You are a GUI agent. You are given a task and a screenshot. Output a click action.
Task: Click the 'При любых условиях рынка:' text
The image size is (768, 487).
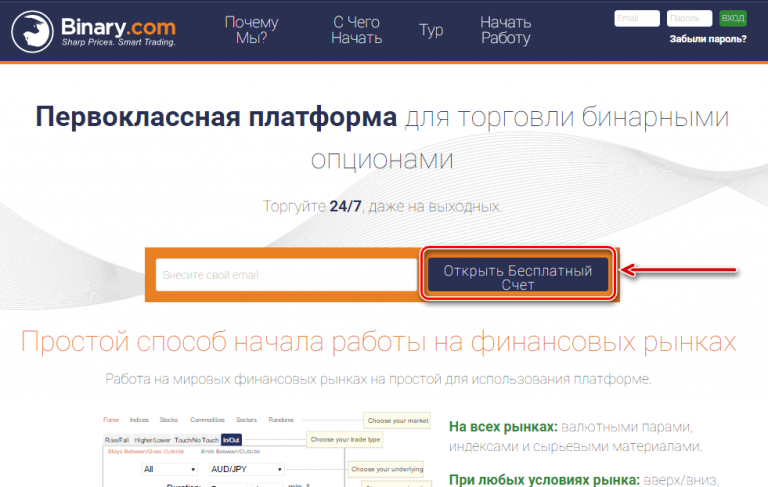click(x=544, y=480)
